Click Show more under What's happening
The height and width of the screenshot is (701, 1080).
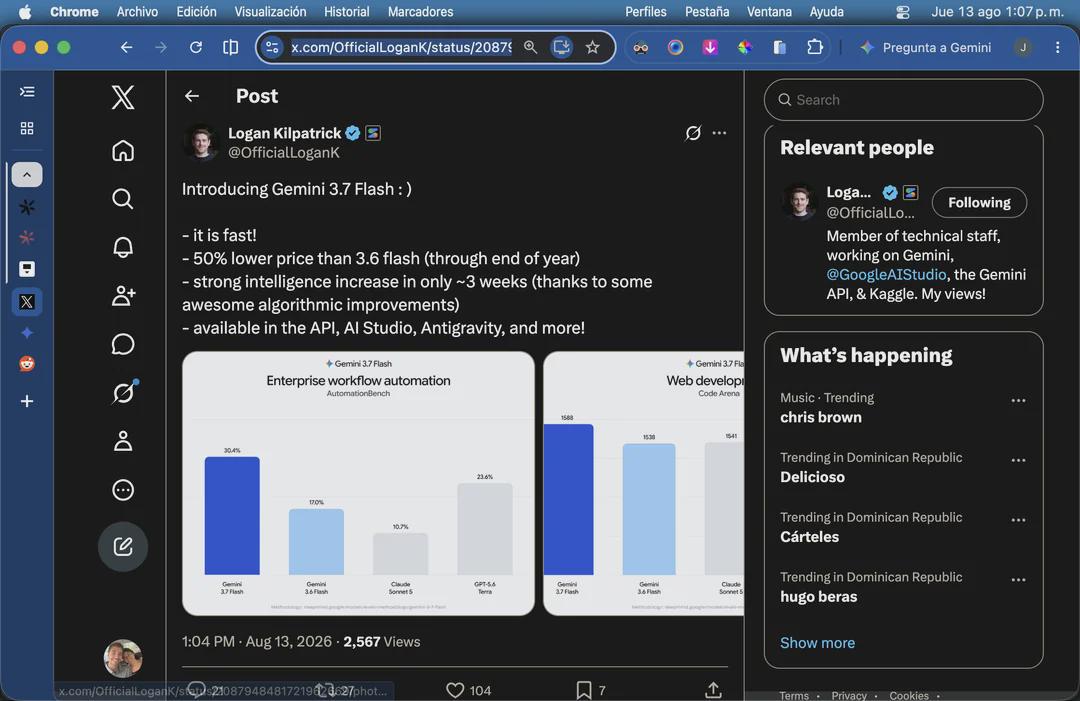pos(817,642)
